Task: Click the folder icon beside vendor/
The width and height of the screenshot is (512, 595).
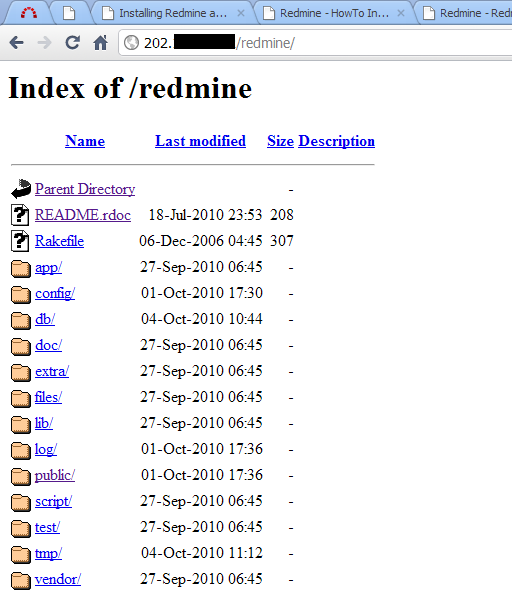Action: click(21, 581)
